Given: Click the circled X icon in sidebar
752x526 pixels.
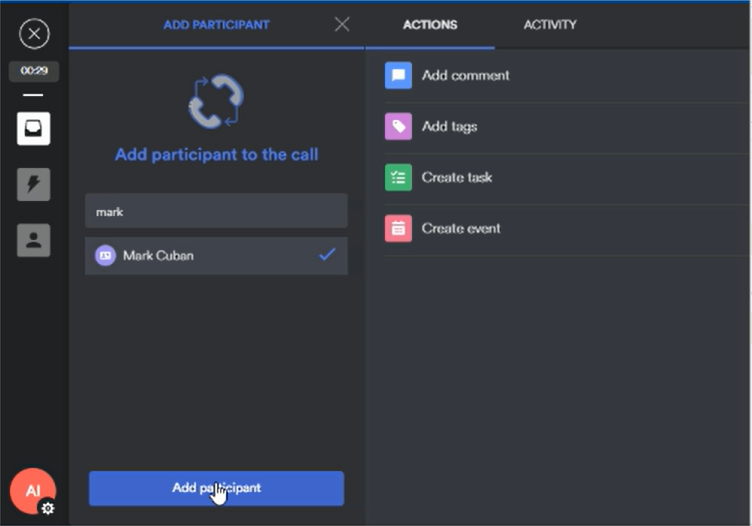Looking at the screenshot, I should tap(34, 35).
